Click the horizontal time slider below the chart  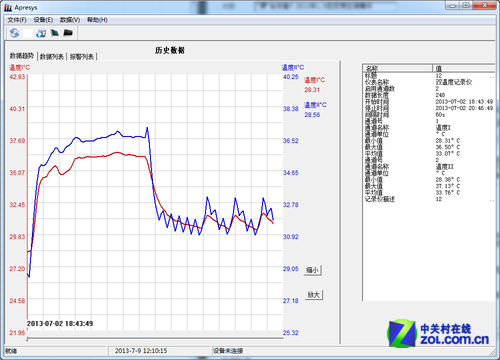[155, 339]
